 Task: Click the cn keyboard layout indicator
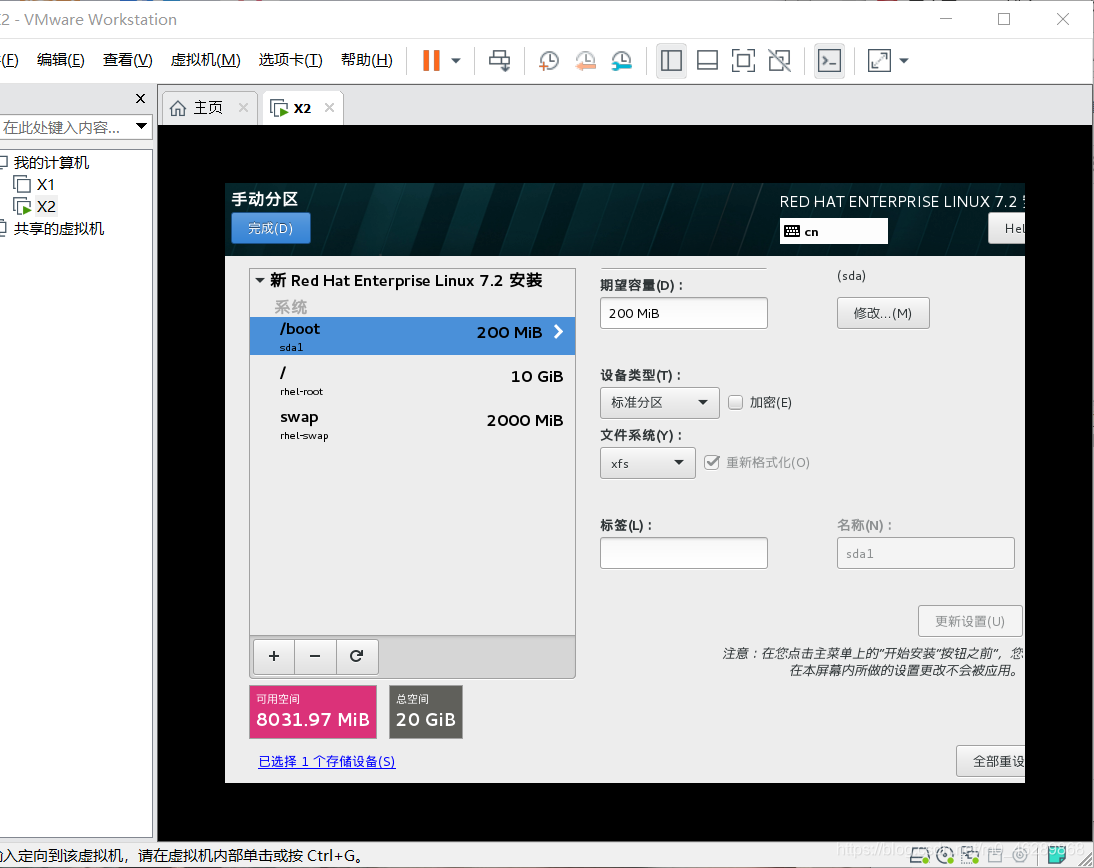[x=834, y=231]
